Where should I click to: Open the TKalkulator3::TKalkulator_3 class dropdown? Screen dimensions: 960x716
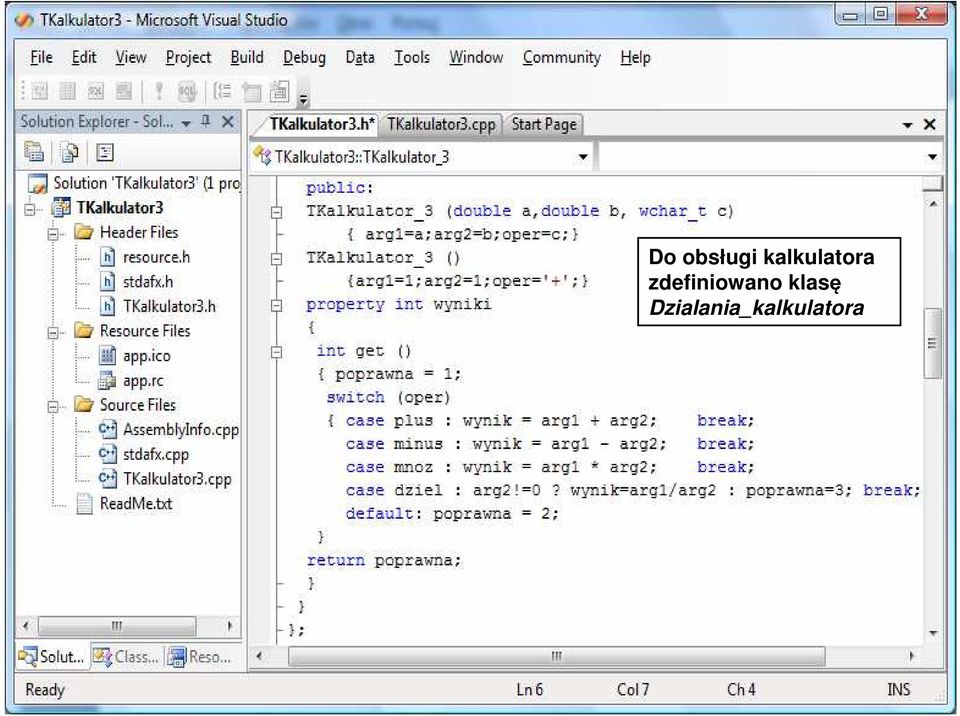583,157
